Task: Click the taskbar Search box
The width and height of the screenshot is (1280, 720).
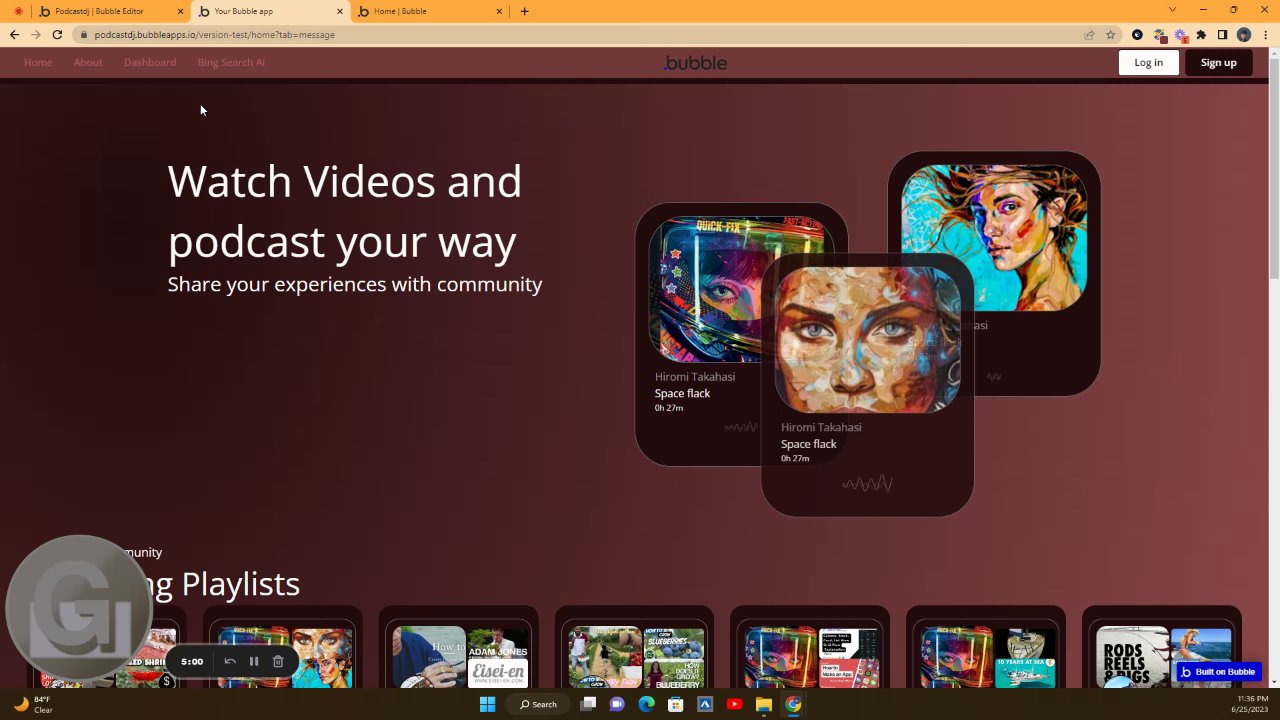Action: coord(538,704)
